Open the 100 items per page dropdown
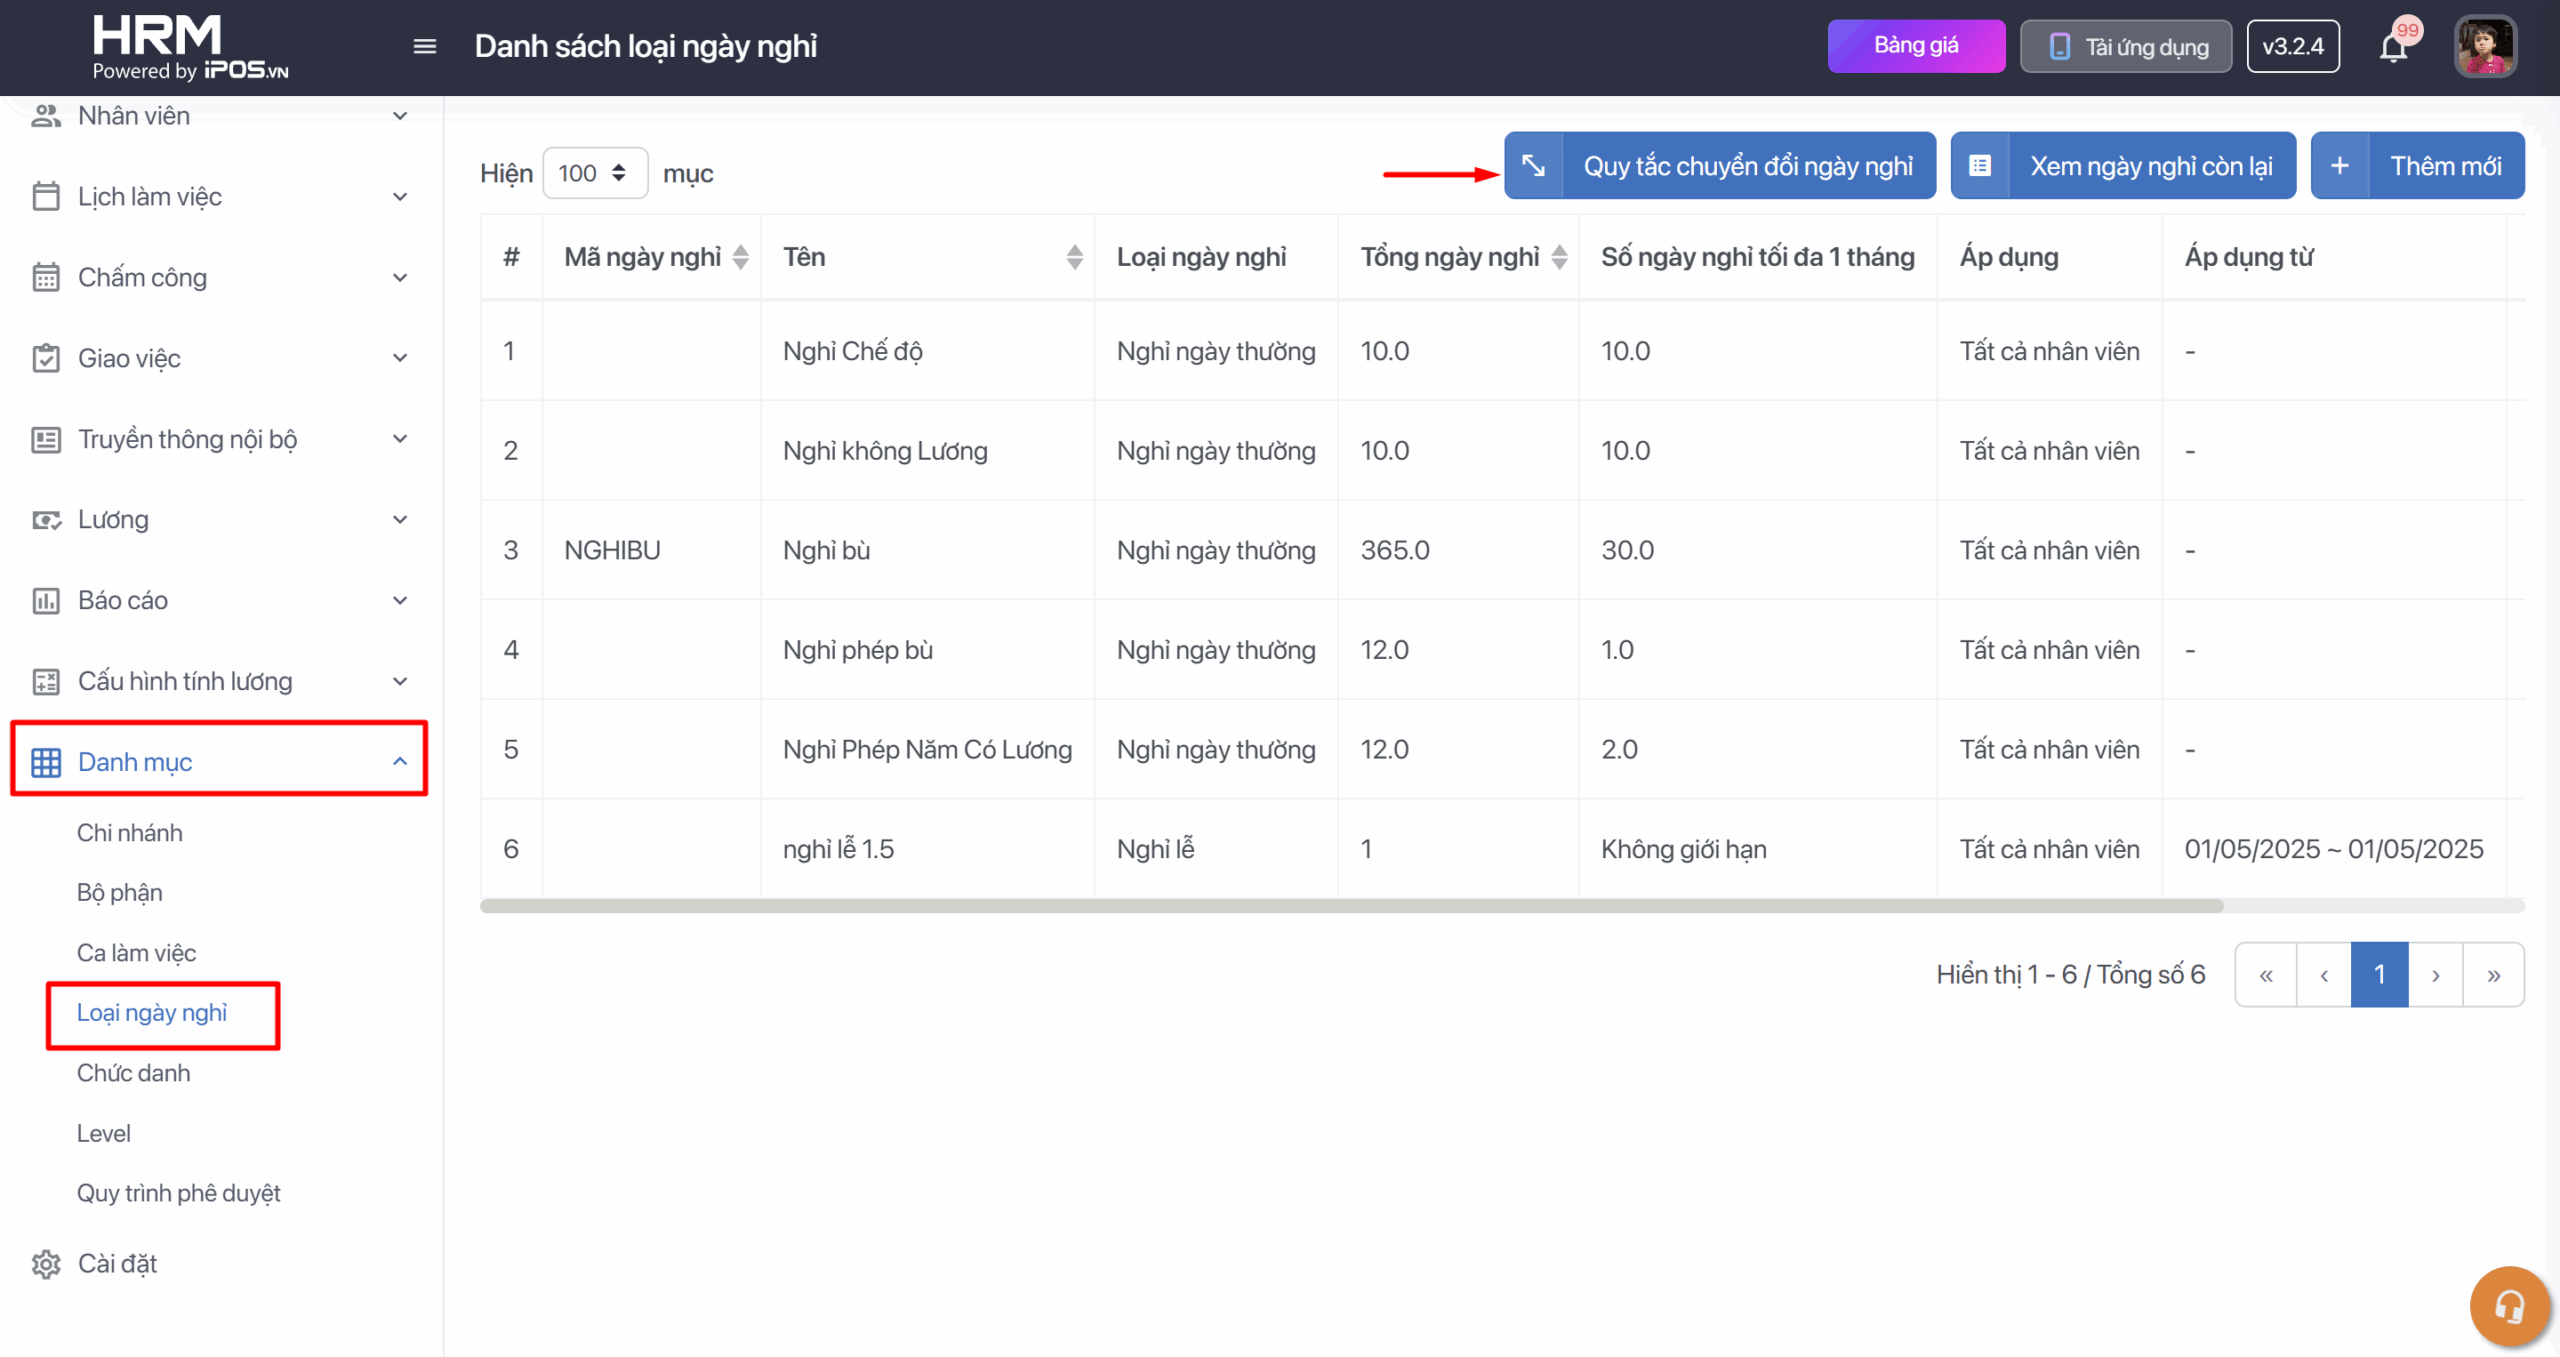The width and height of the screenshot is (2560, 1357). tap(594, 173)
